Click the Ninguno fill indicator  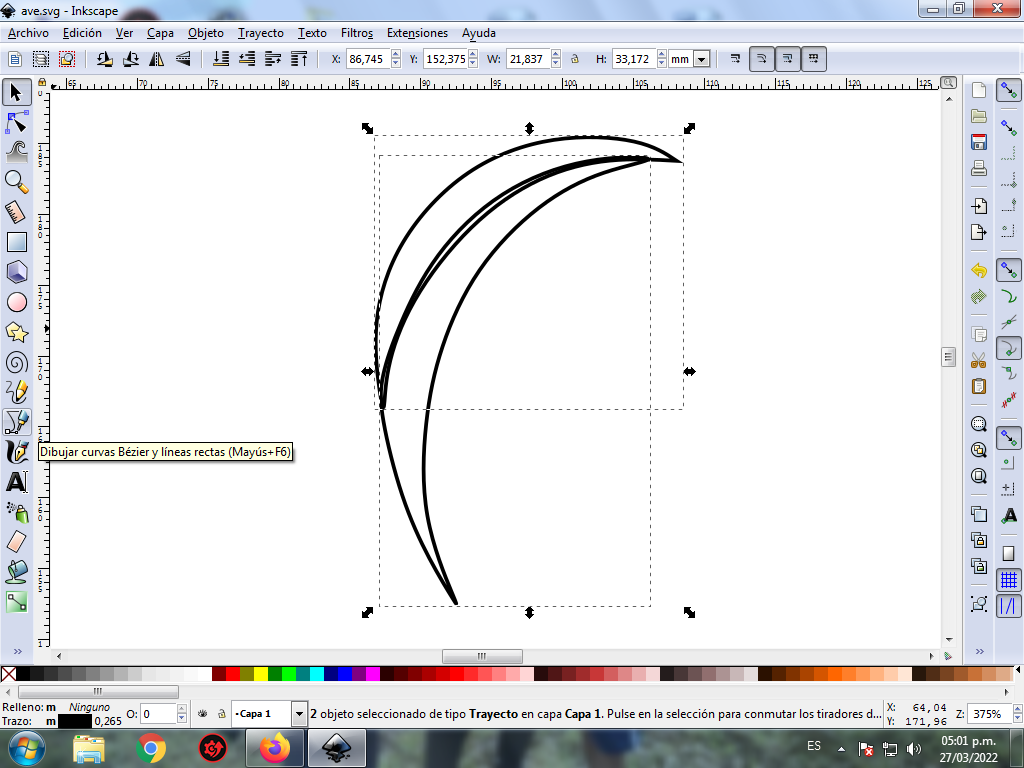(x=89, y=707)
